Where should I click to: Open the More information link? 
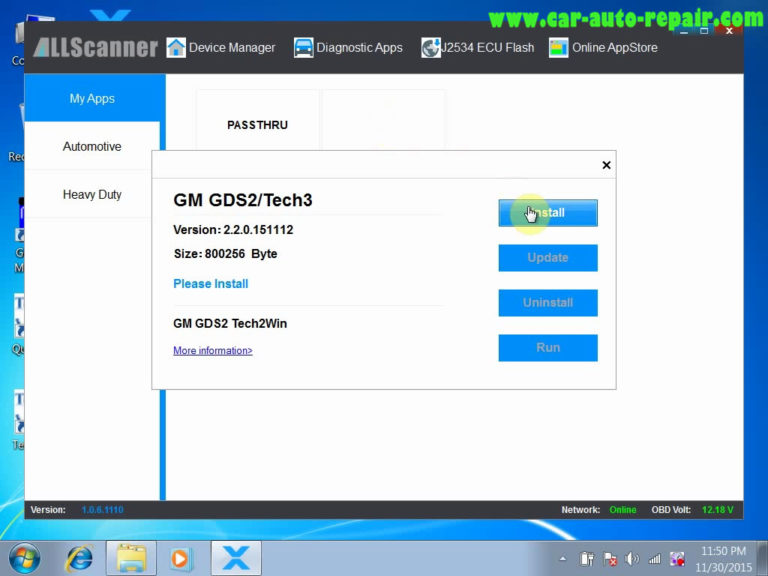point(213,351)
